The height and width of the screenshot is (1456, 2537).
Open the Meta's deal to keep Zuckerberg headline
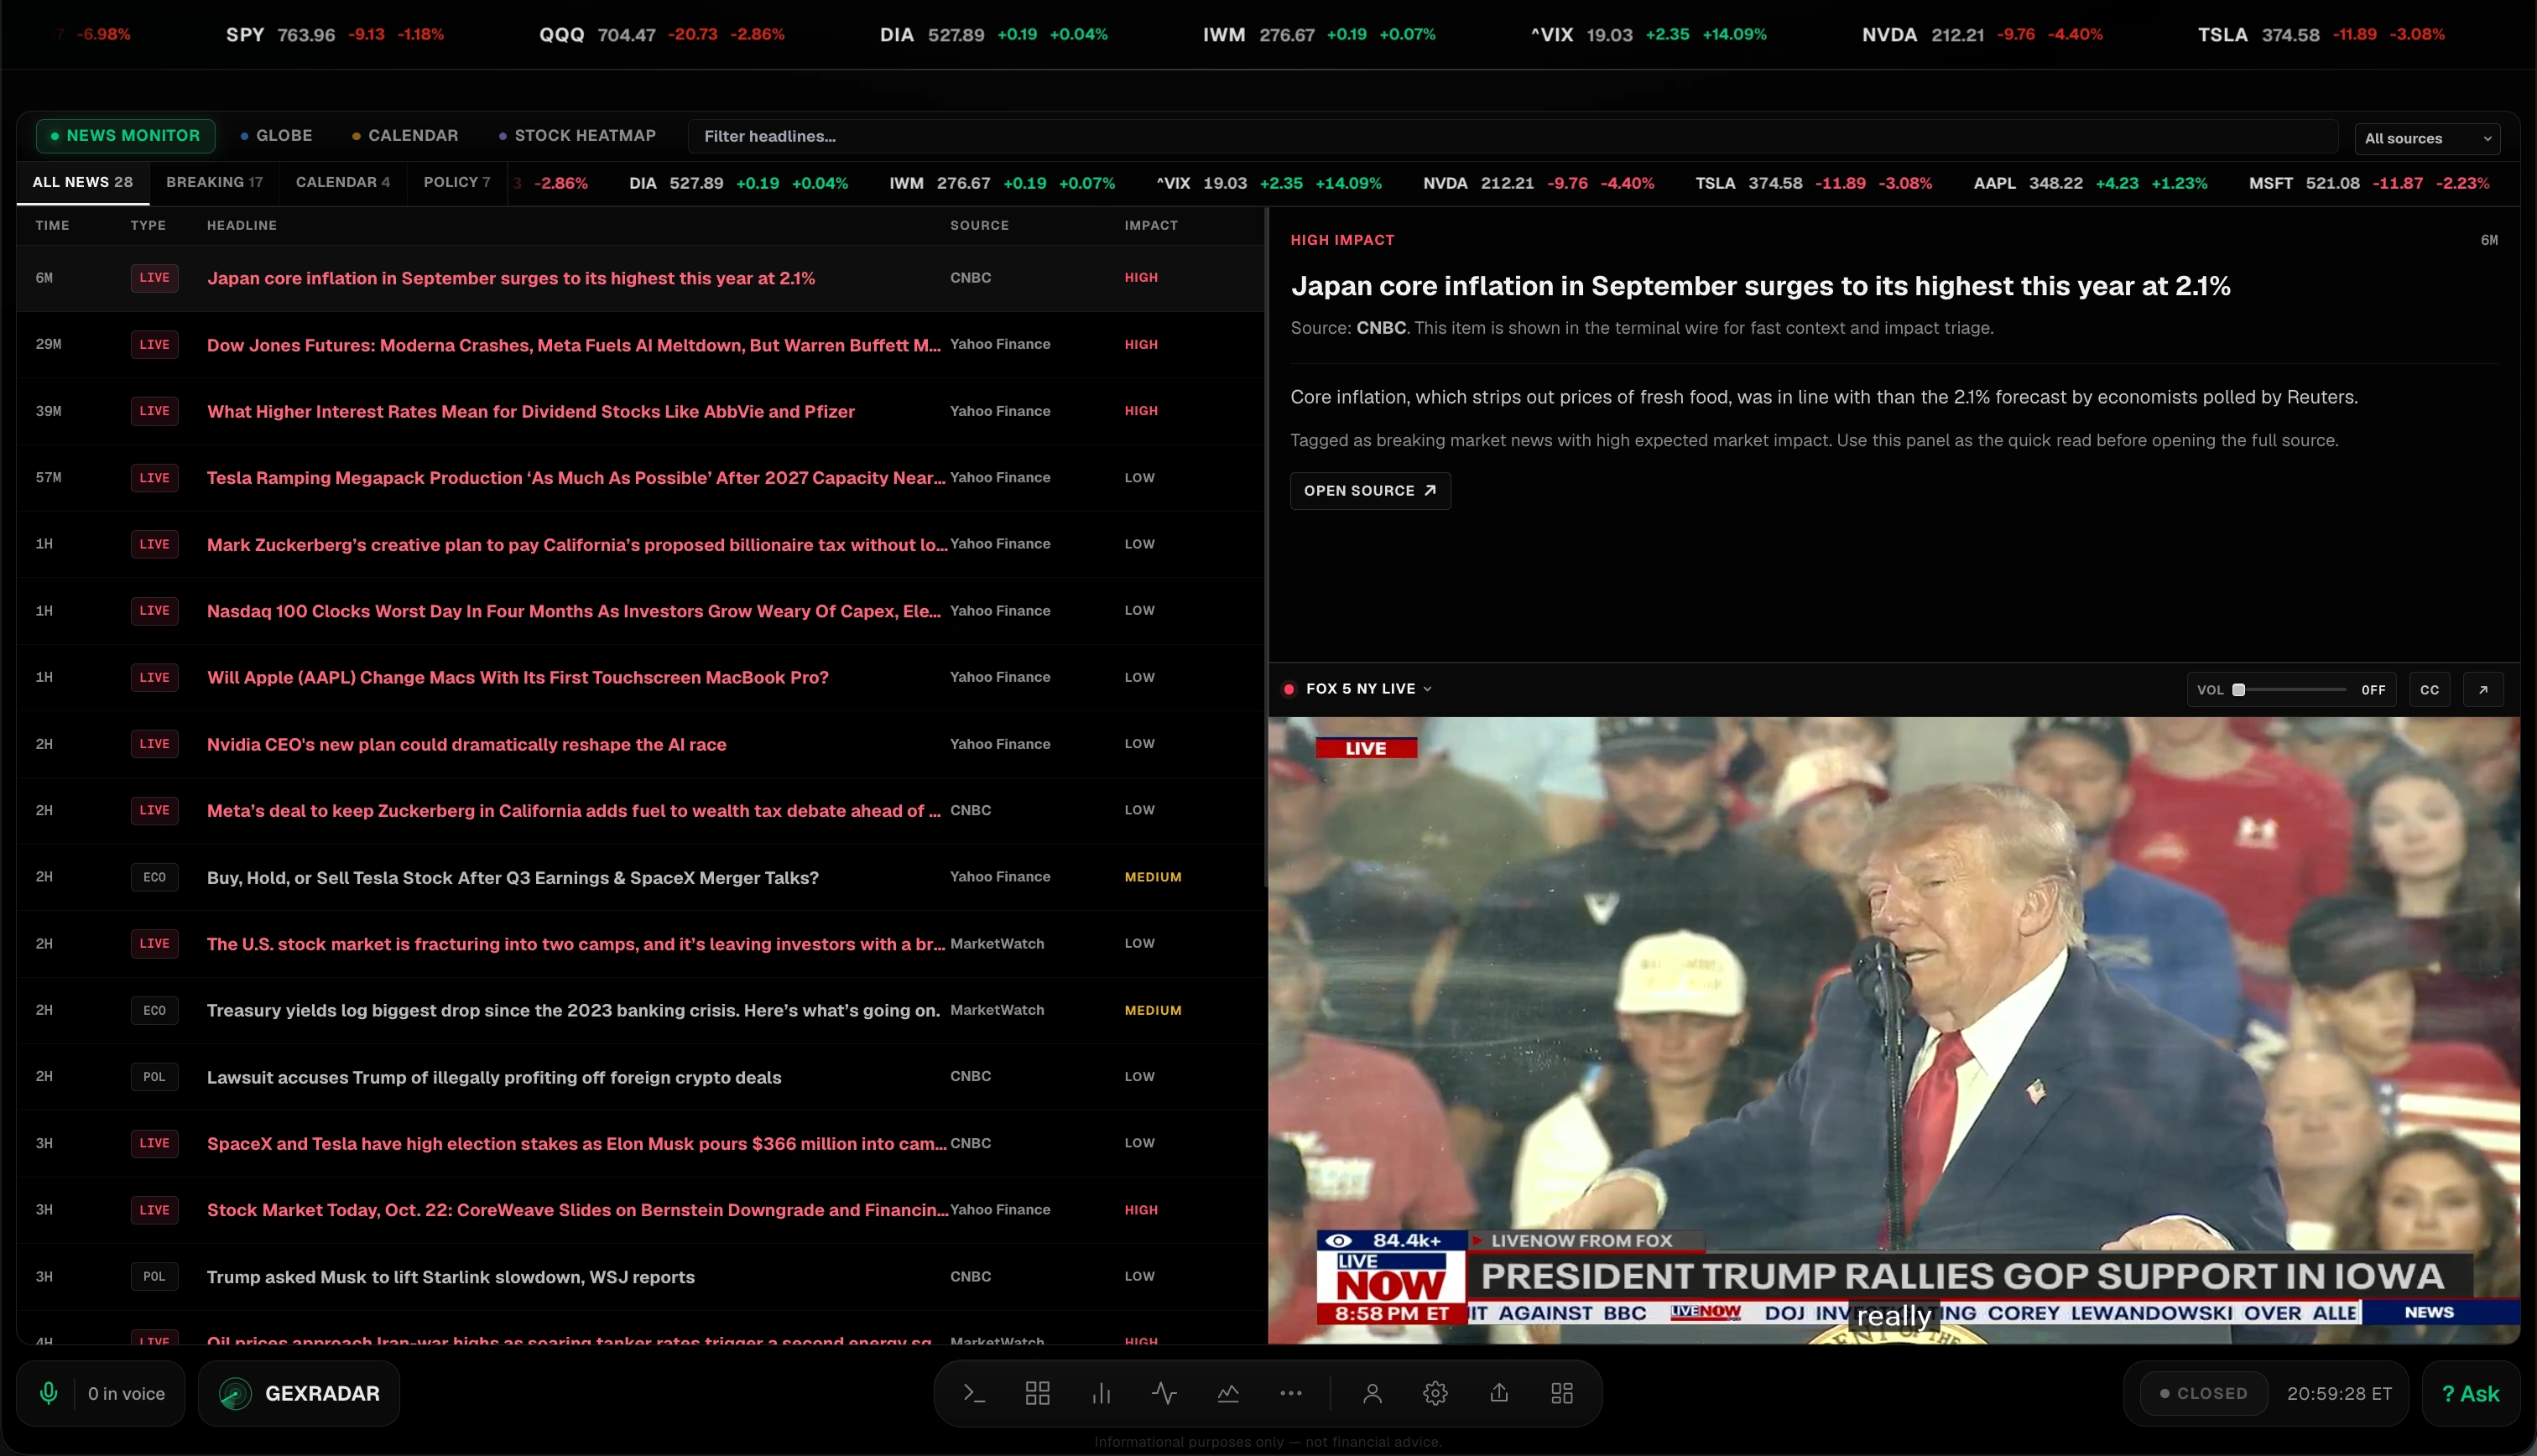(640, 810)
